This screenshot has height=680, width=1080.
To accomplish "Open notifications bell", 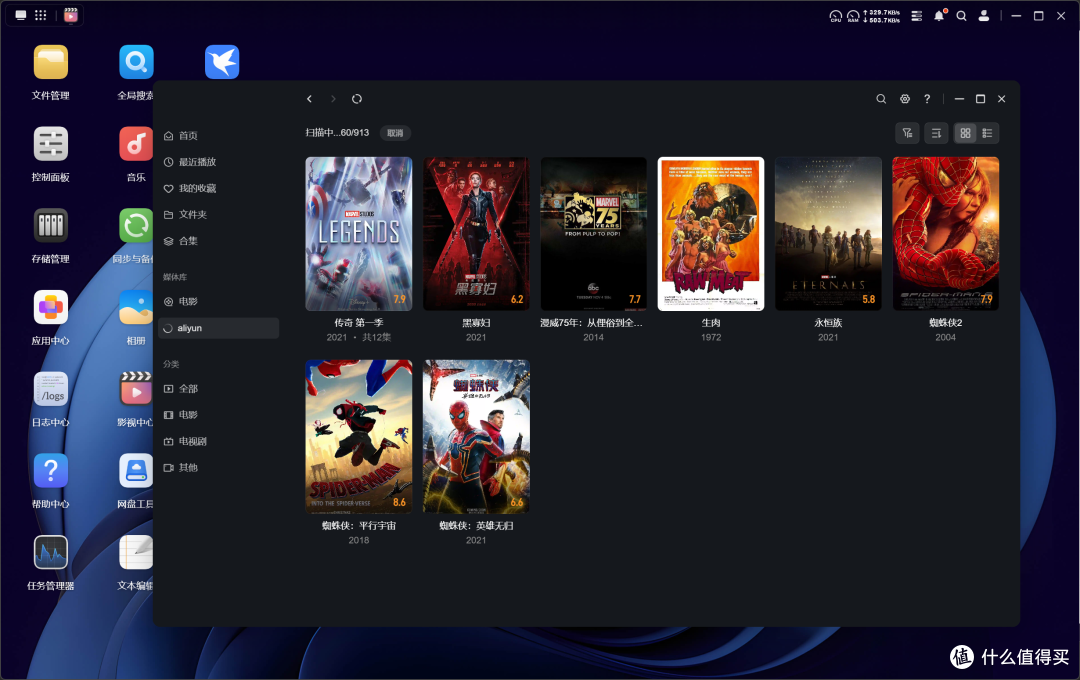I will pos(939,16).
